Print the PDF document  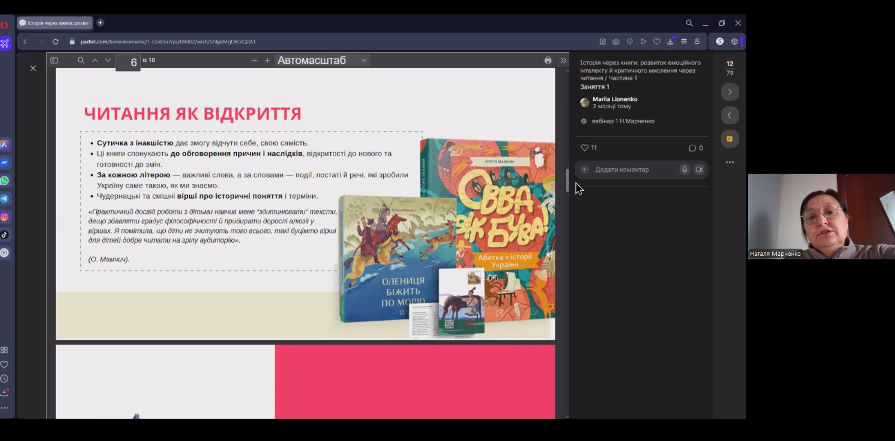547,61
